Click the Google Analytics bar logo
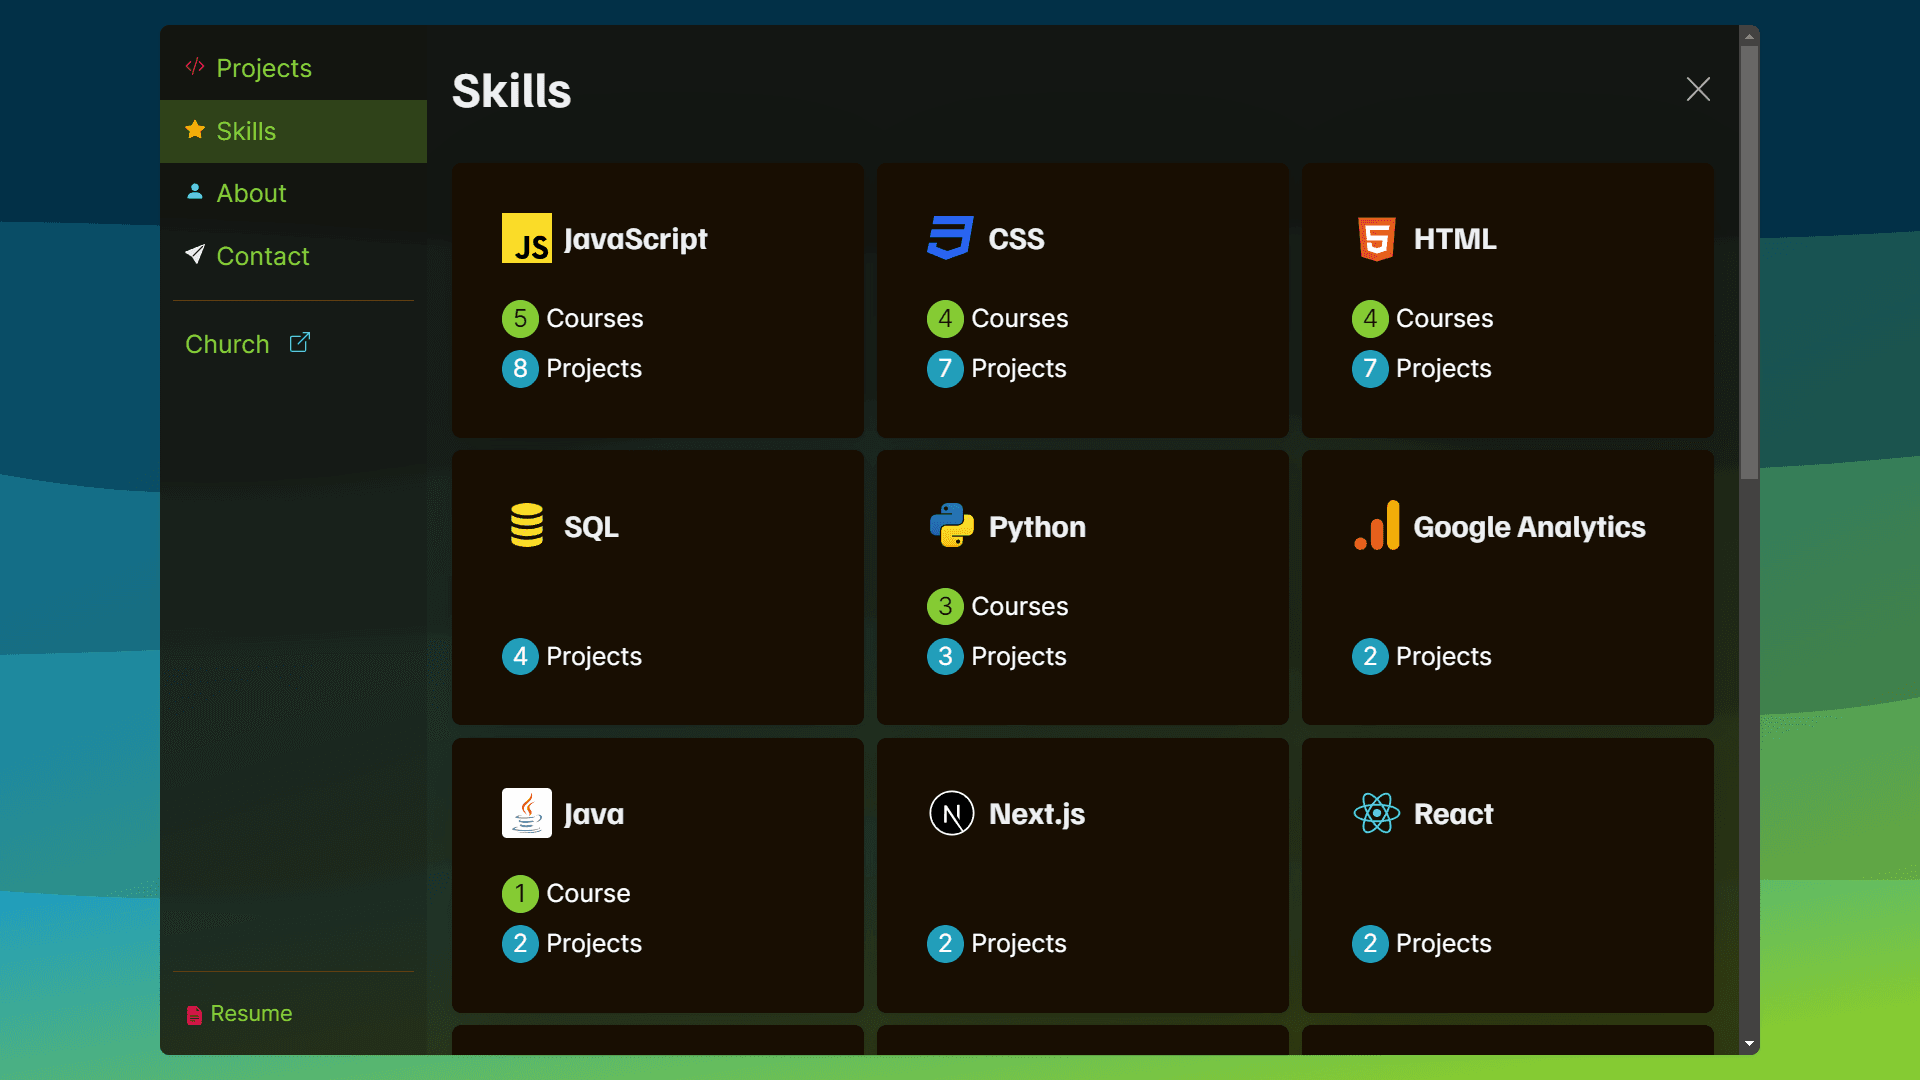 tap(1377, 525)
